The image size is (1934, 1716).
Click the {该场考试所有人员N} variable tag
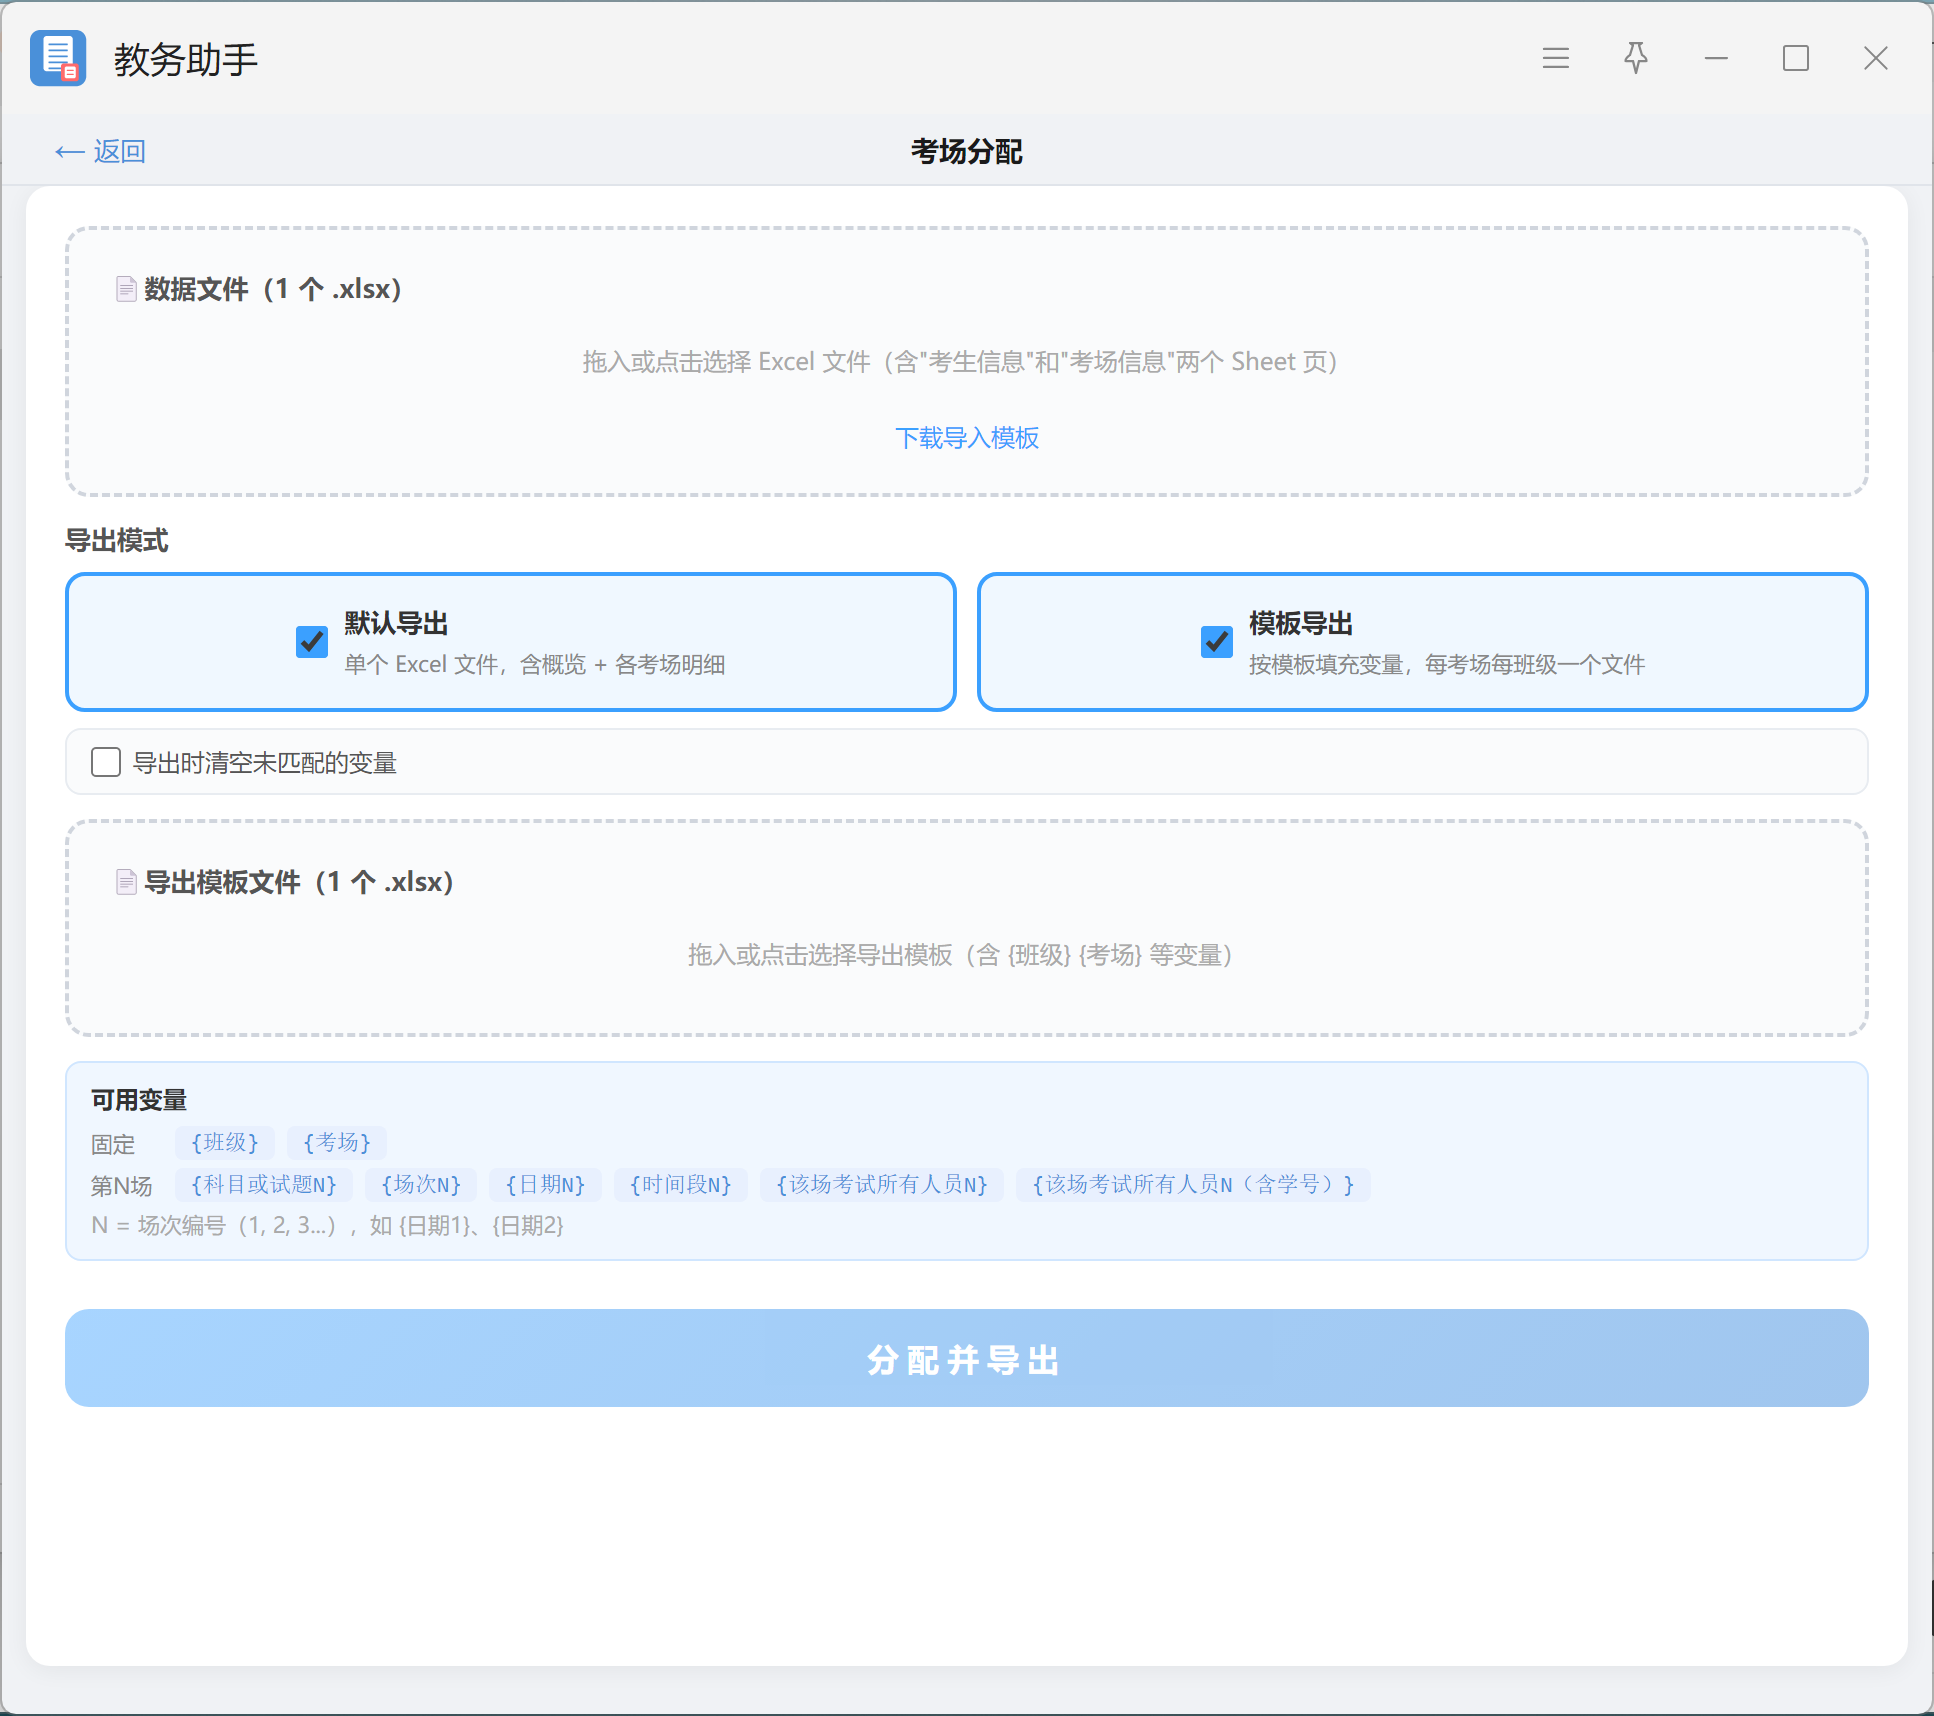[882, 1185]
